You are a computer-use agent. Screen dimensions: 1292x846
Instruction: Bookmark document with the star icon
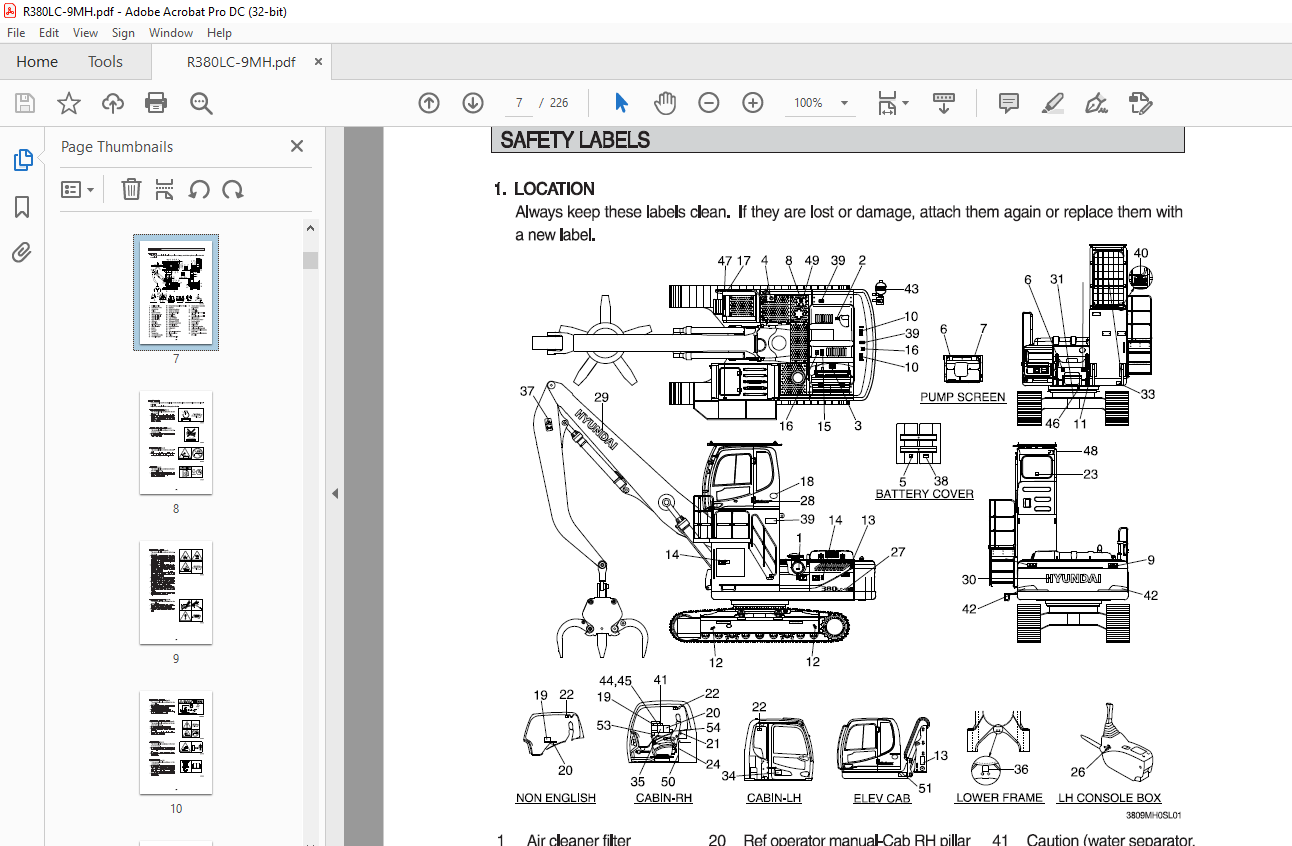[x=68, y=103]
